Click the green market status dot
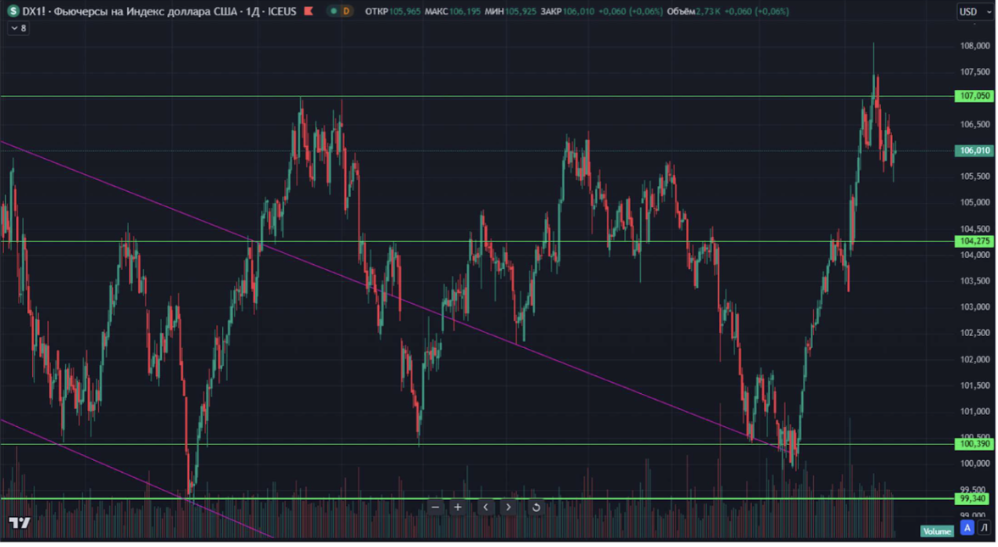 tap(334, 11)
